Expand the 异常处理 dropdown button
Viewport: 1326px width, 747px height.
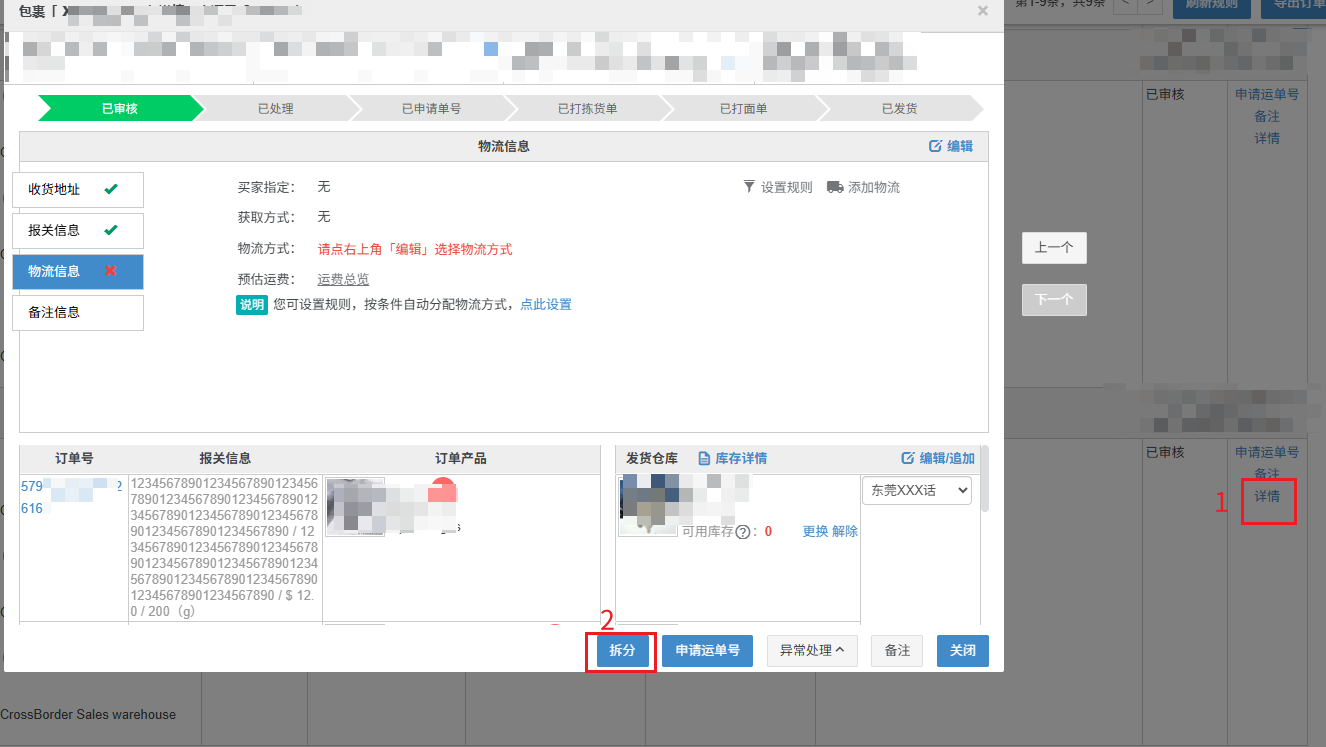810,650
